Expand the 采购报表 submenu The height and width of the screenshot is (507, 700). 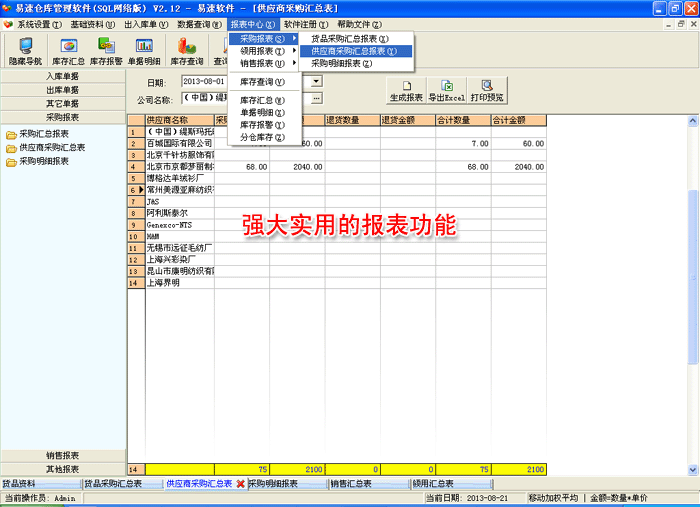[x=263, y=39]
